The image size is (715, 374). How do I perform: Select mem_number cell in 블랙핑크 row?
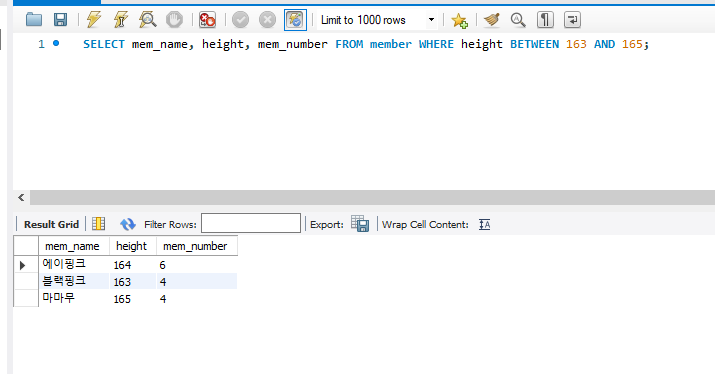[x=197, y=281]
